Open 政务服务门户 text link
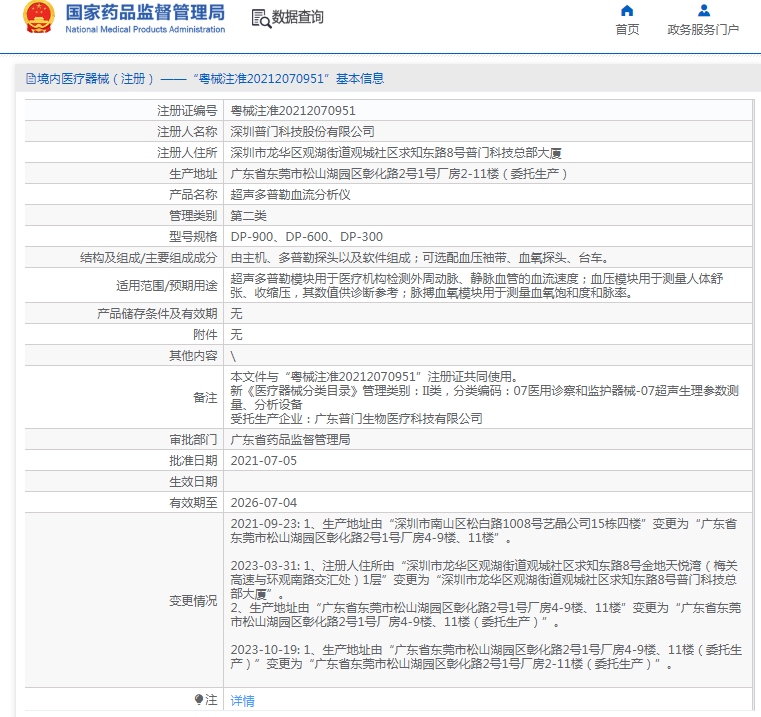Image resolution: width=761 pixels, height=717 pixels. pos(703,30)
